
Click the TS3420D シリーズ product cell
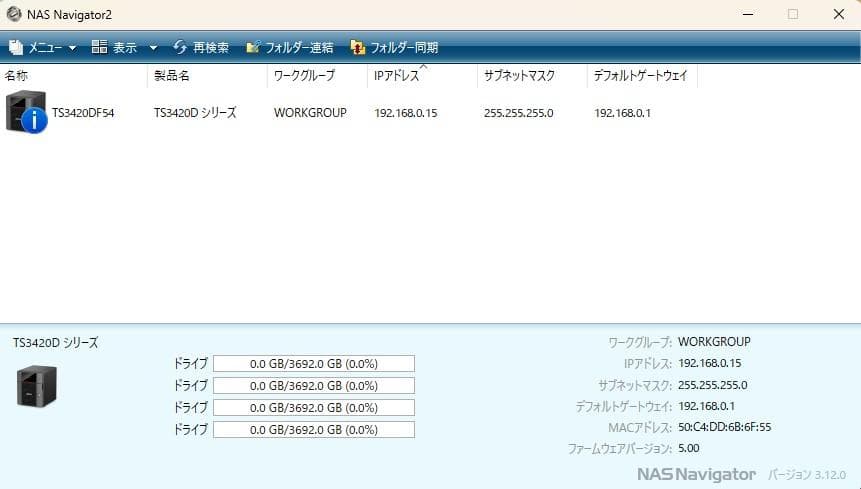[x=195, y=113]
